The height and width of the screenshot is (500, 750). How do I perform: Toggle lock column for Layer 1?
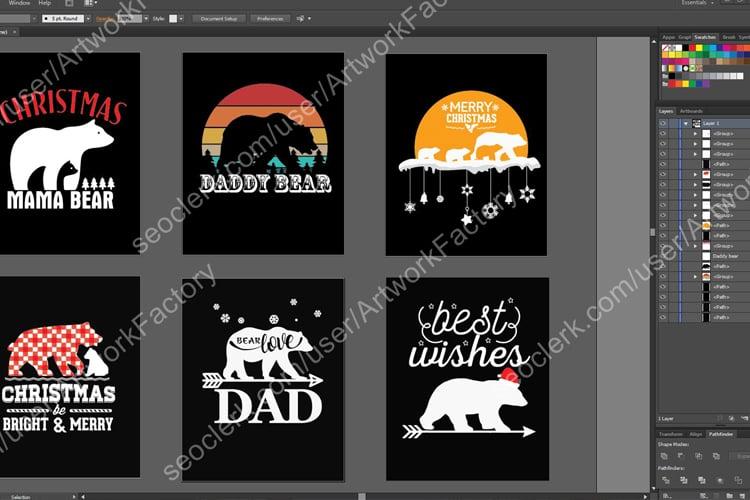pyautogui.click(x=673, y=123)
